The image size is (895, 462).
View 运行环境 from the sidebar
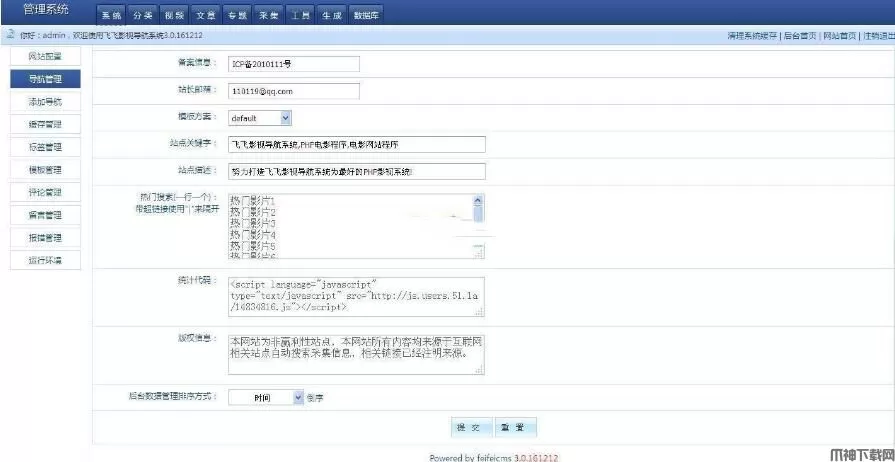coord(46,260)
